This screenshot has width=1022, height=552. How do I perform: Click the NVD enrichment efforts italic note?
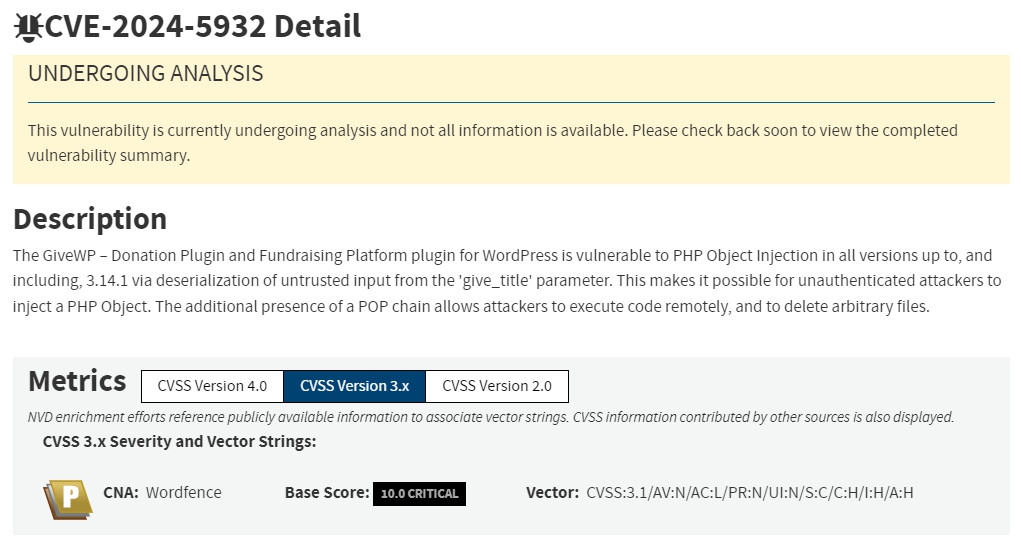491,417
